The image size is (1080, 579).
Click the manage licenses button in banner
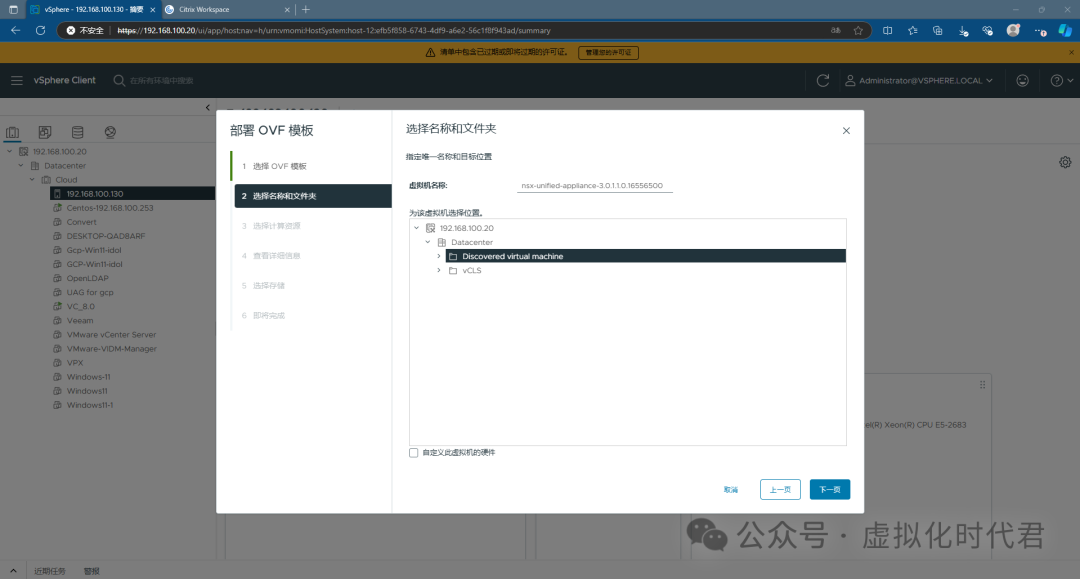(608, 52)
